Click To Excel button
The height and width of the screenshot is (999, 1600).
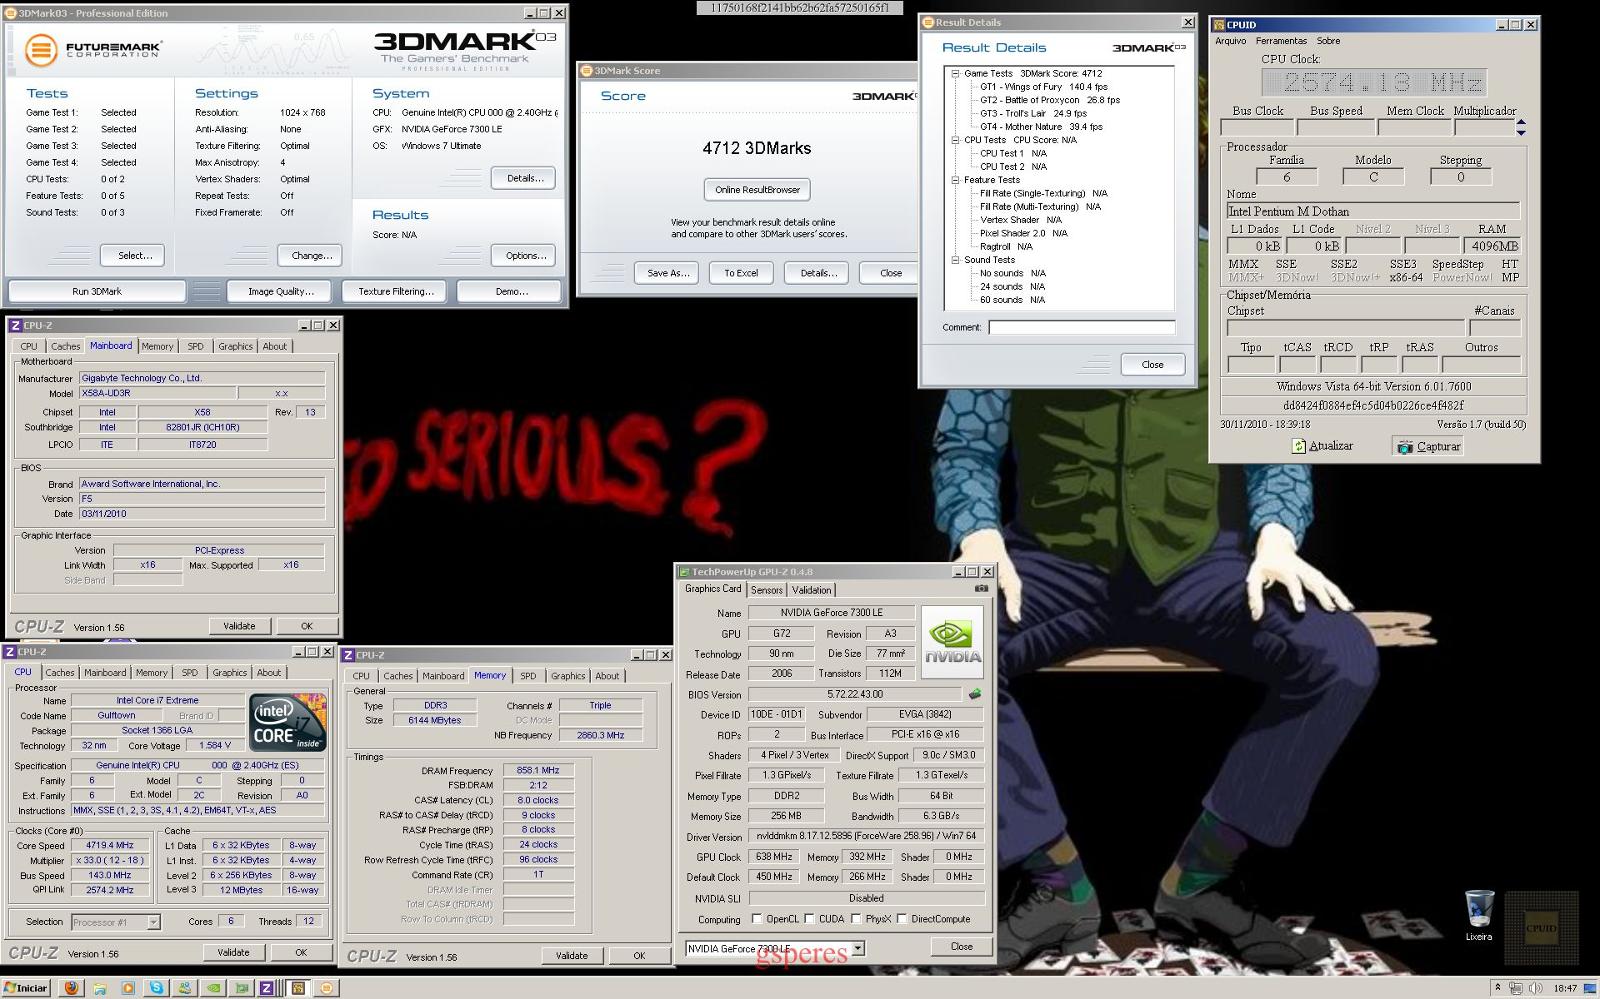(741, 273)
